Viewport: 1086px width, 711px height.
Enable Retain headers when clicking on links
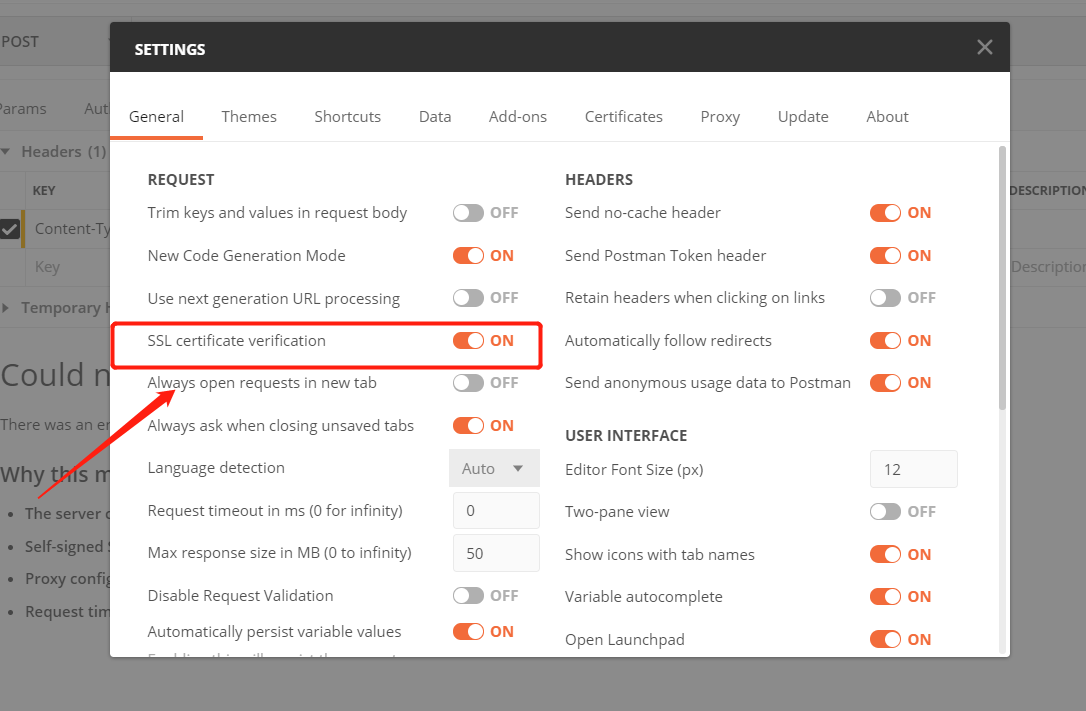click(x=886, y=297)
